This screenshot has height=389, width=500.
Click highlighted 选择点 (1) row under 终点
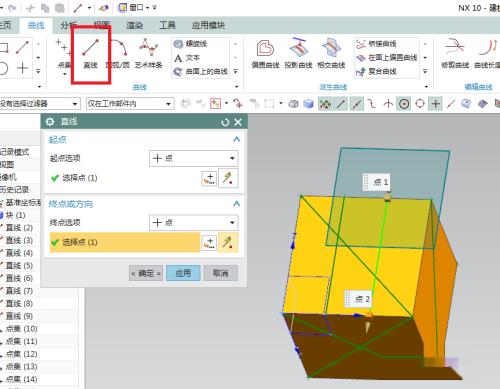click(x=125, y=242)
